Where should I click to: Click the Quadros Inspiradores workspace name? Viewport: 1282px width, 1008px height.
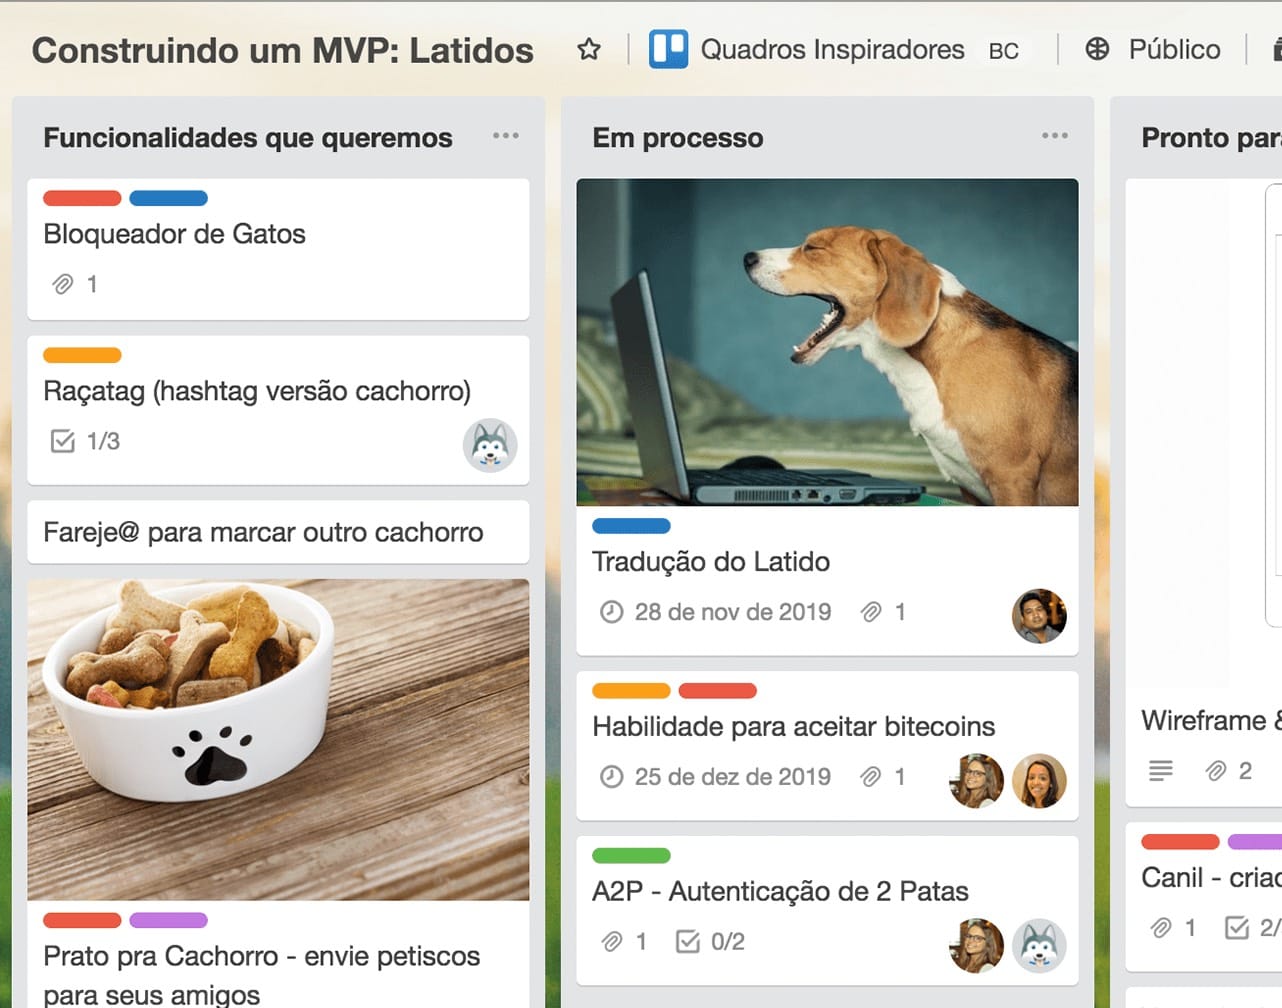pos(831,48)
